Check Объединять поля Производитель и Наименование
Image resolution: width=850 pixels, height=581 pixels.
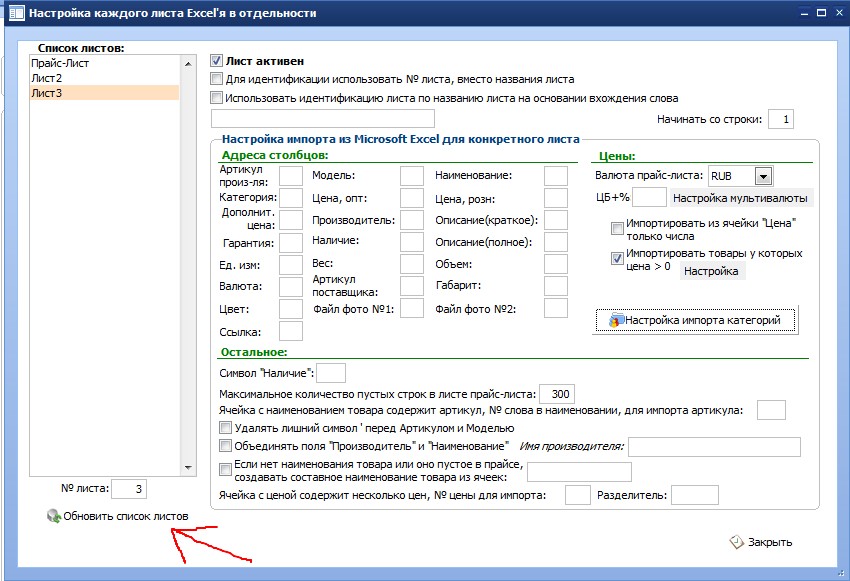pyautogui.click(x=225, y=446)
